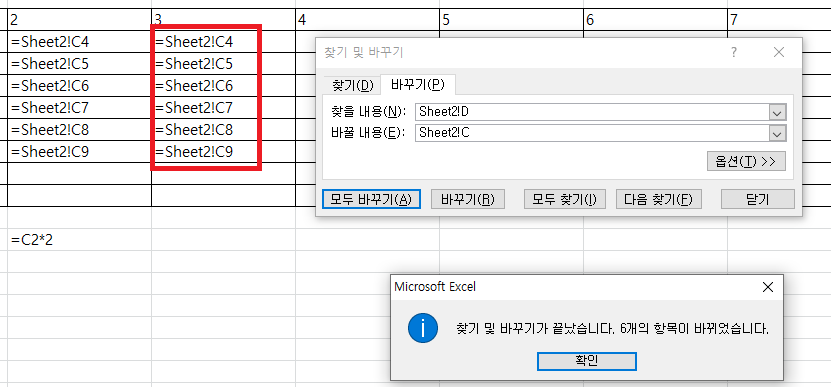Click the 확인 button in the Excel message
This screenshot has width=831, height=387.
point(587,362)
